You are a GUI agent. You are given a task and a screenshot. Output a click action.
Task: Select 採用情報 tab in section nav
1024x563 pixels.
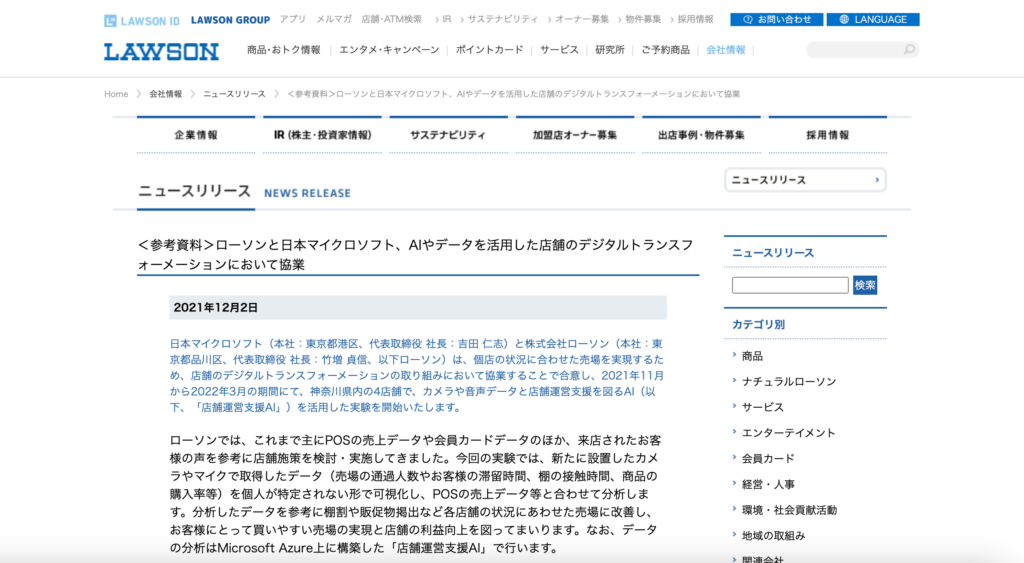click(x=827, y=135)
